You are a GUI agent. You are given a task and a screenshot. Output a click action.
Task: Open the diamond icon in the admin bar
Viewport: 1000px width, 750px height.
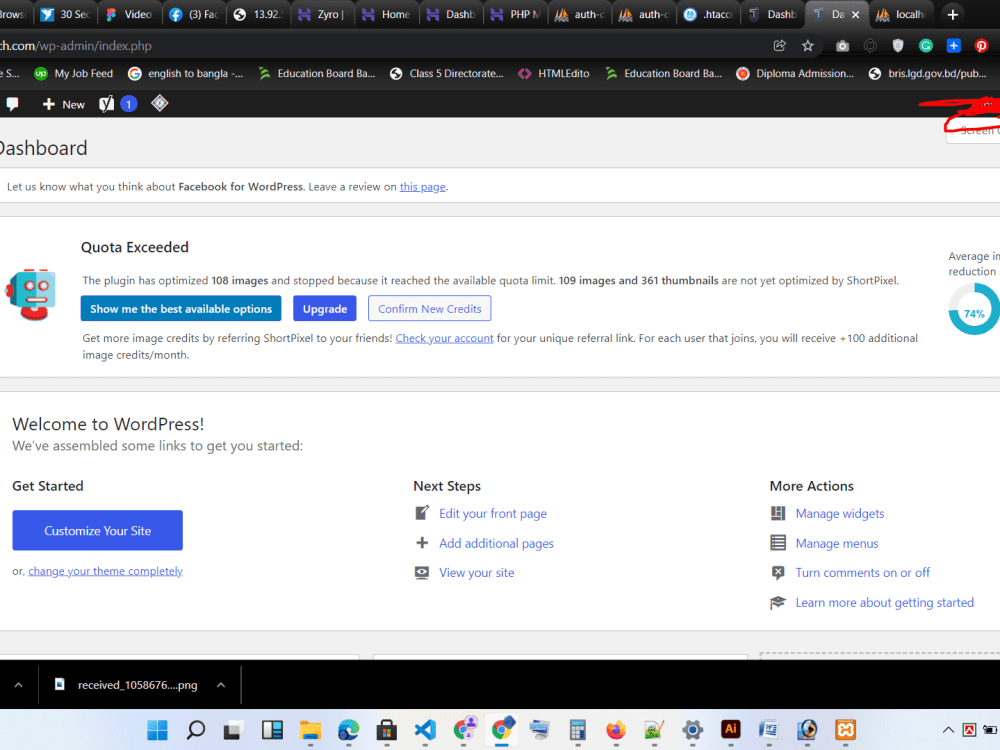point(159,103)
